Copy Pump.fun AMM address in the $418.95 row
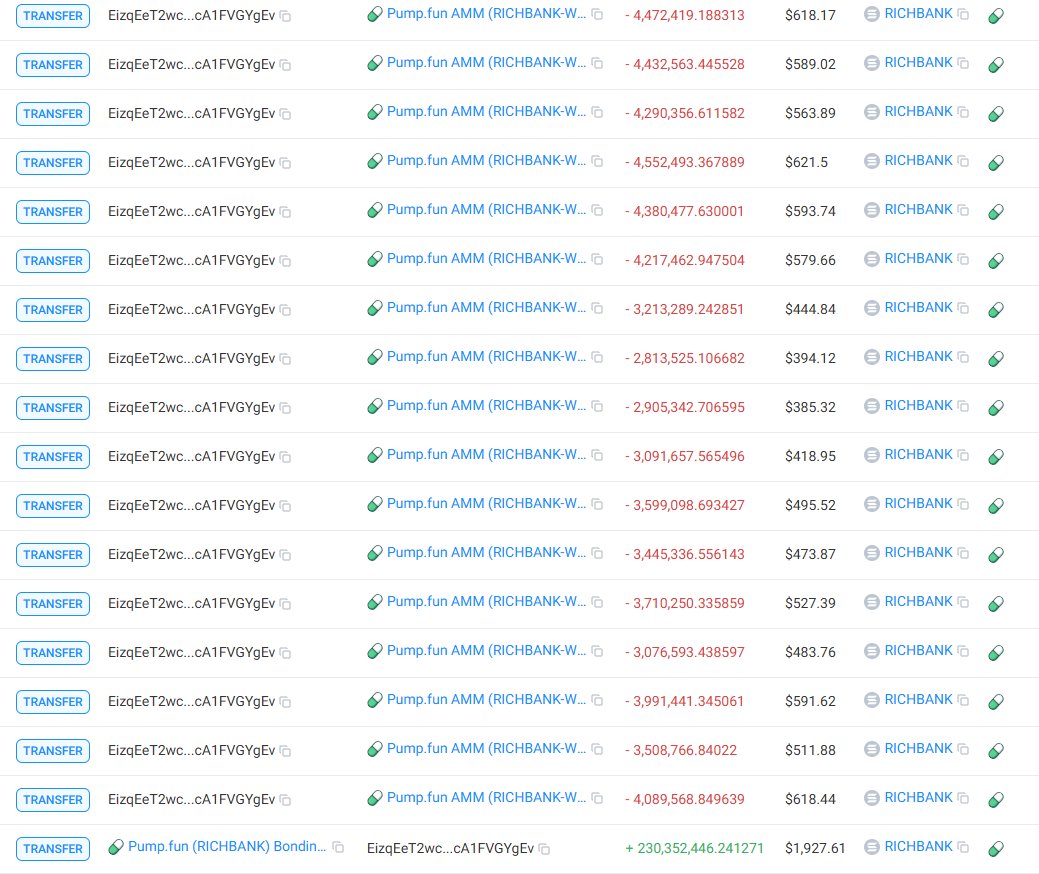Screen dimensions: 1039x874 click(x=597, y=456)
